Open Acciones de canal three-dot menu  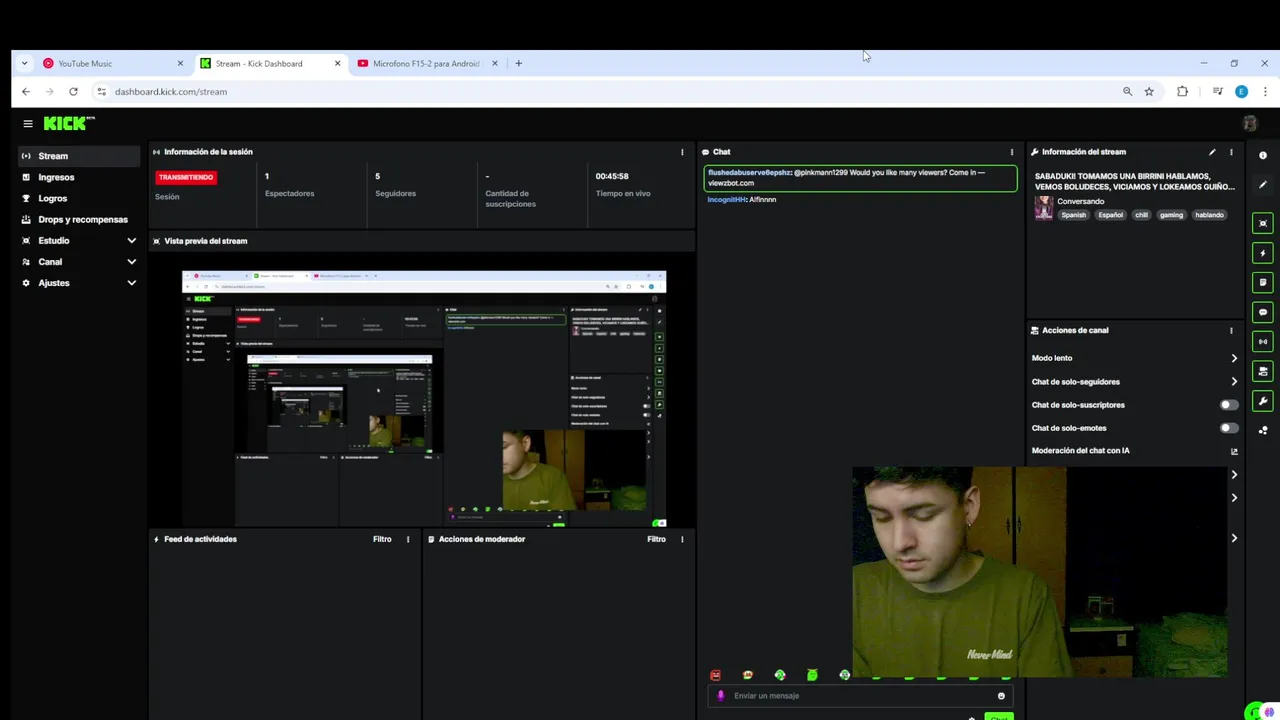tap(1231, 330)
